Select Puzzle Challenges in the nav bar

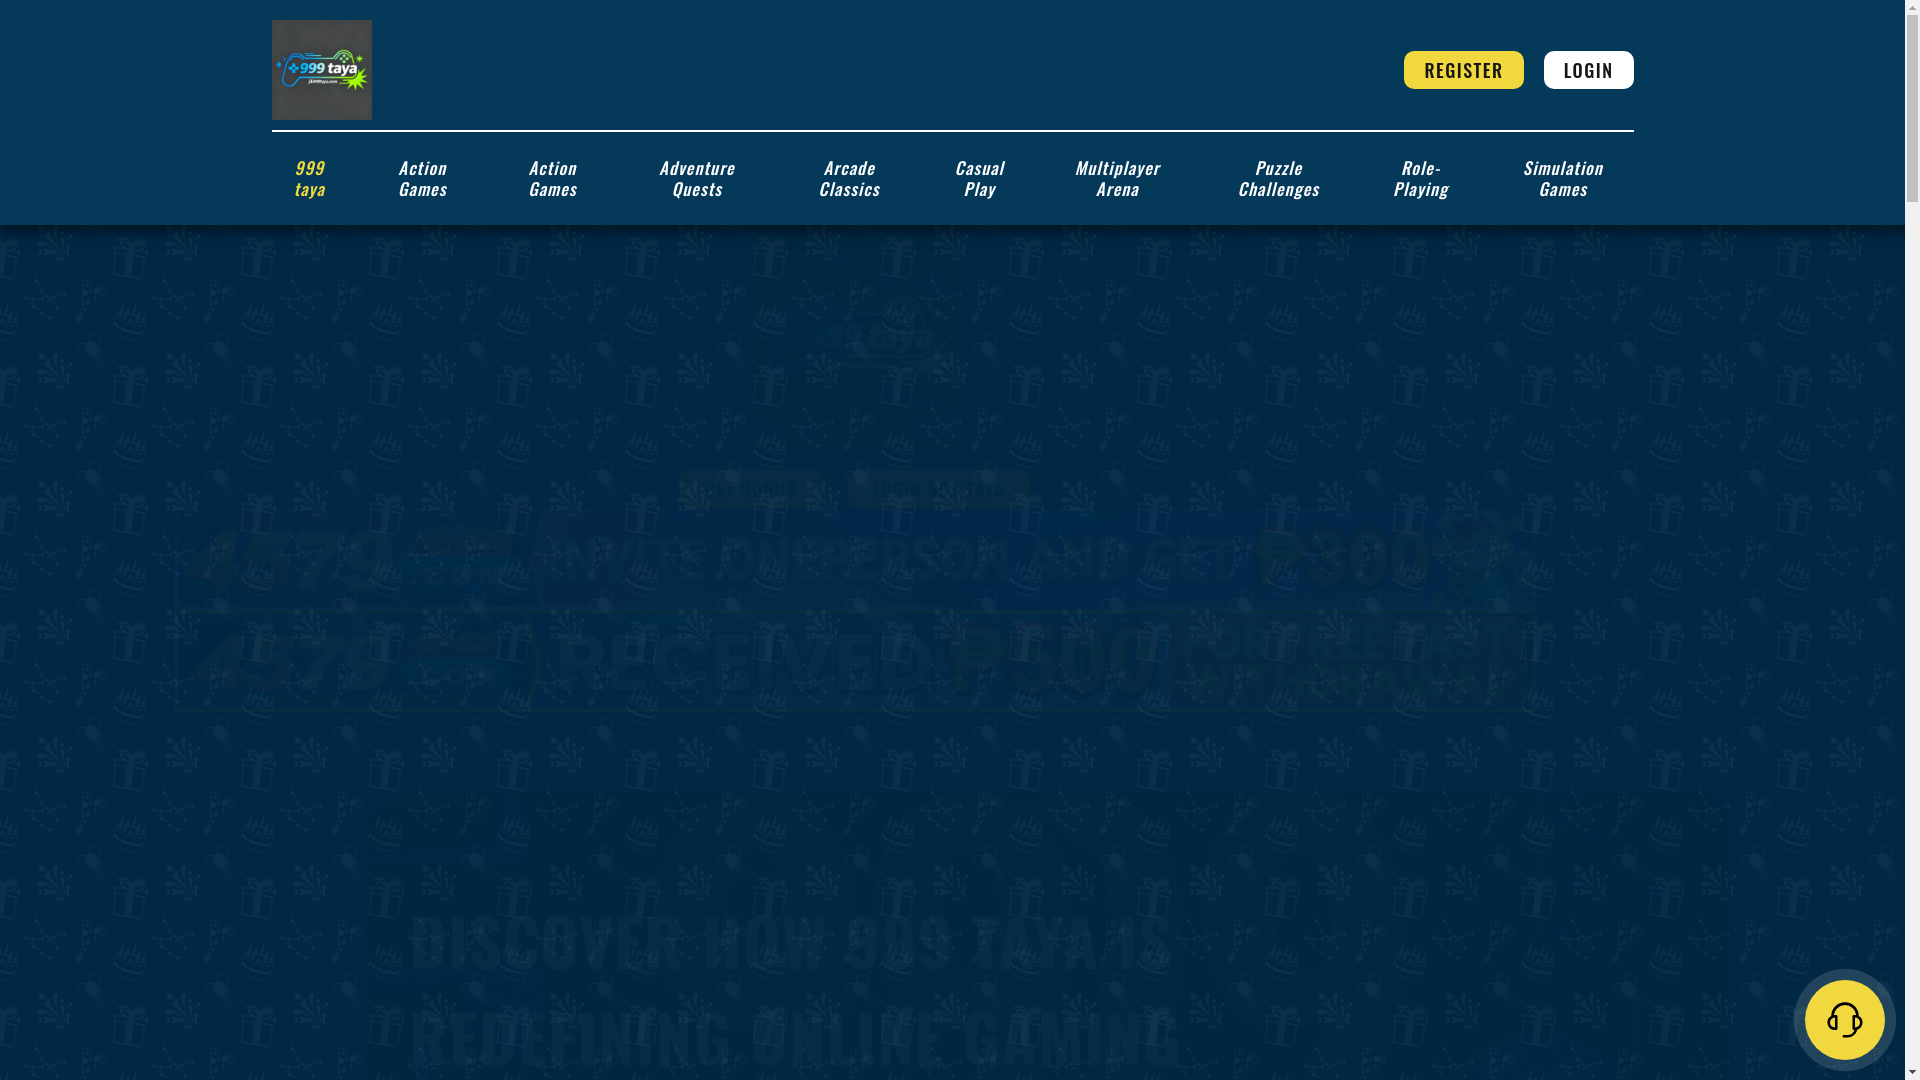(x=1278, y=178)
